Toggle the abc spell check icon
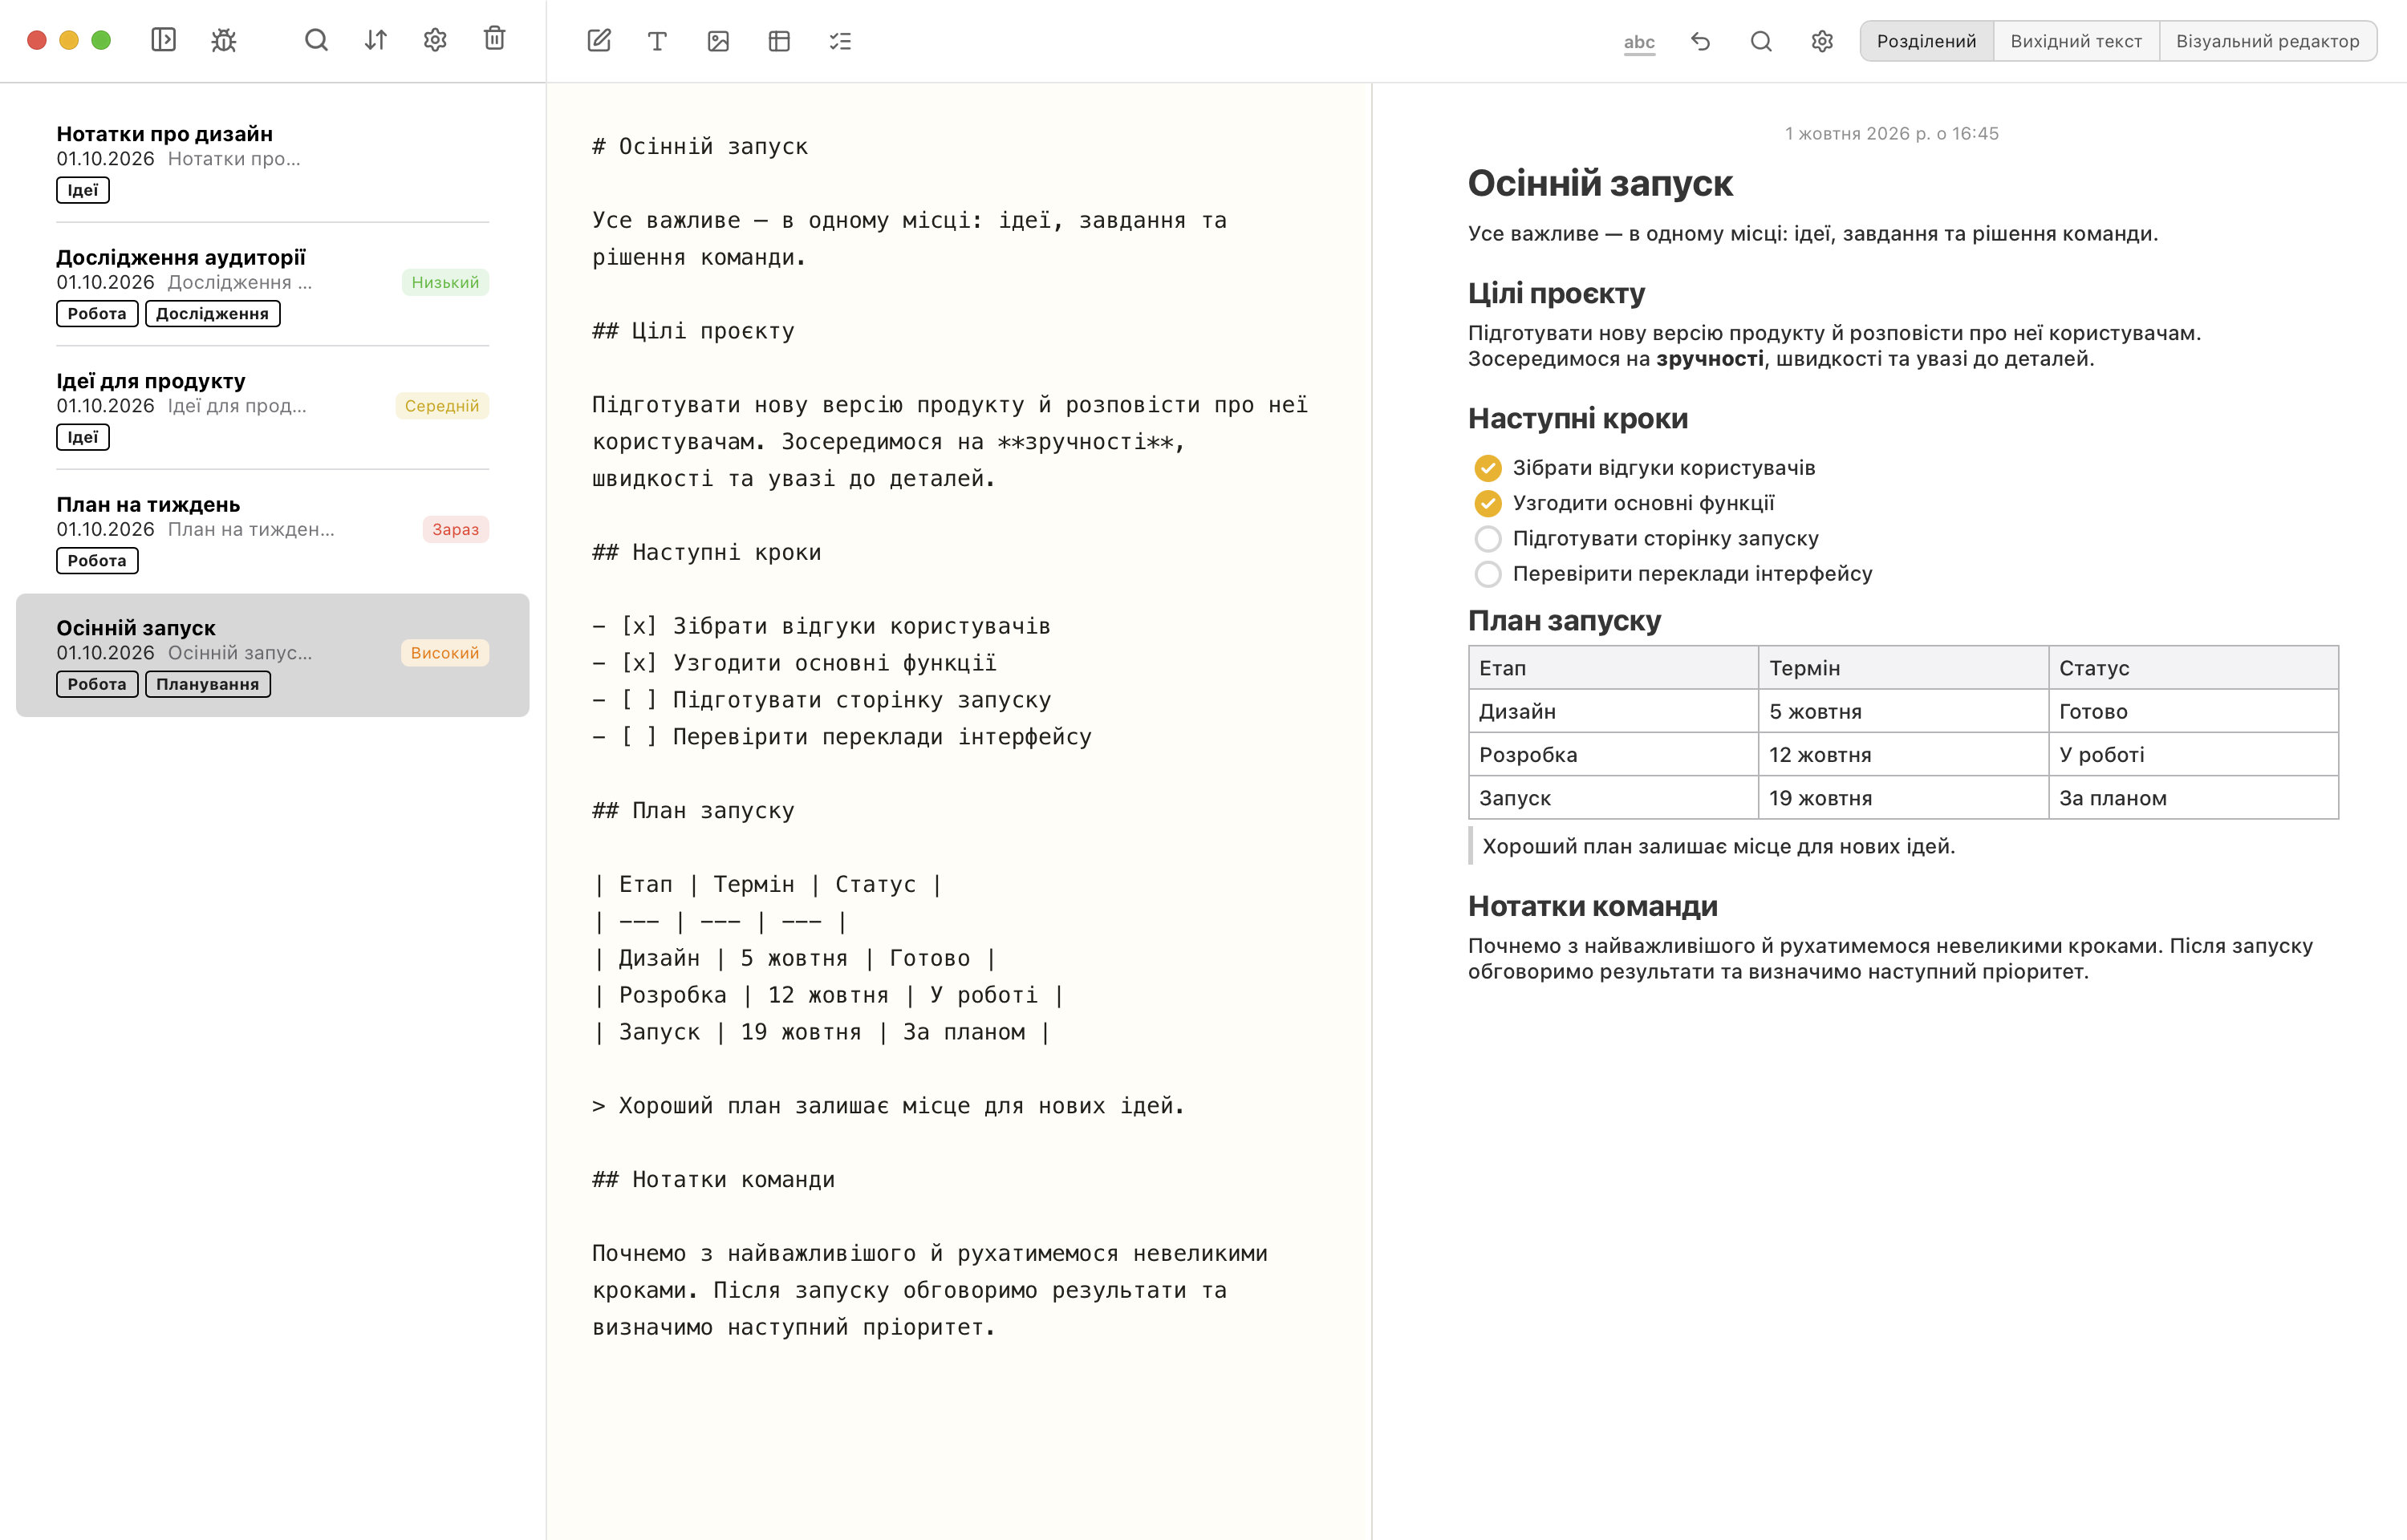Image resolution: width=2407 pixels, height=1540 pixels. point(1639,42)
